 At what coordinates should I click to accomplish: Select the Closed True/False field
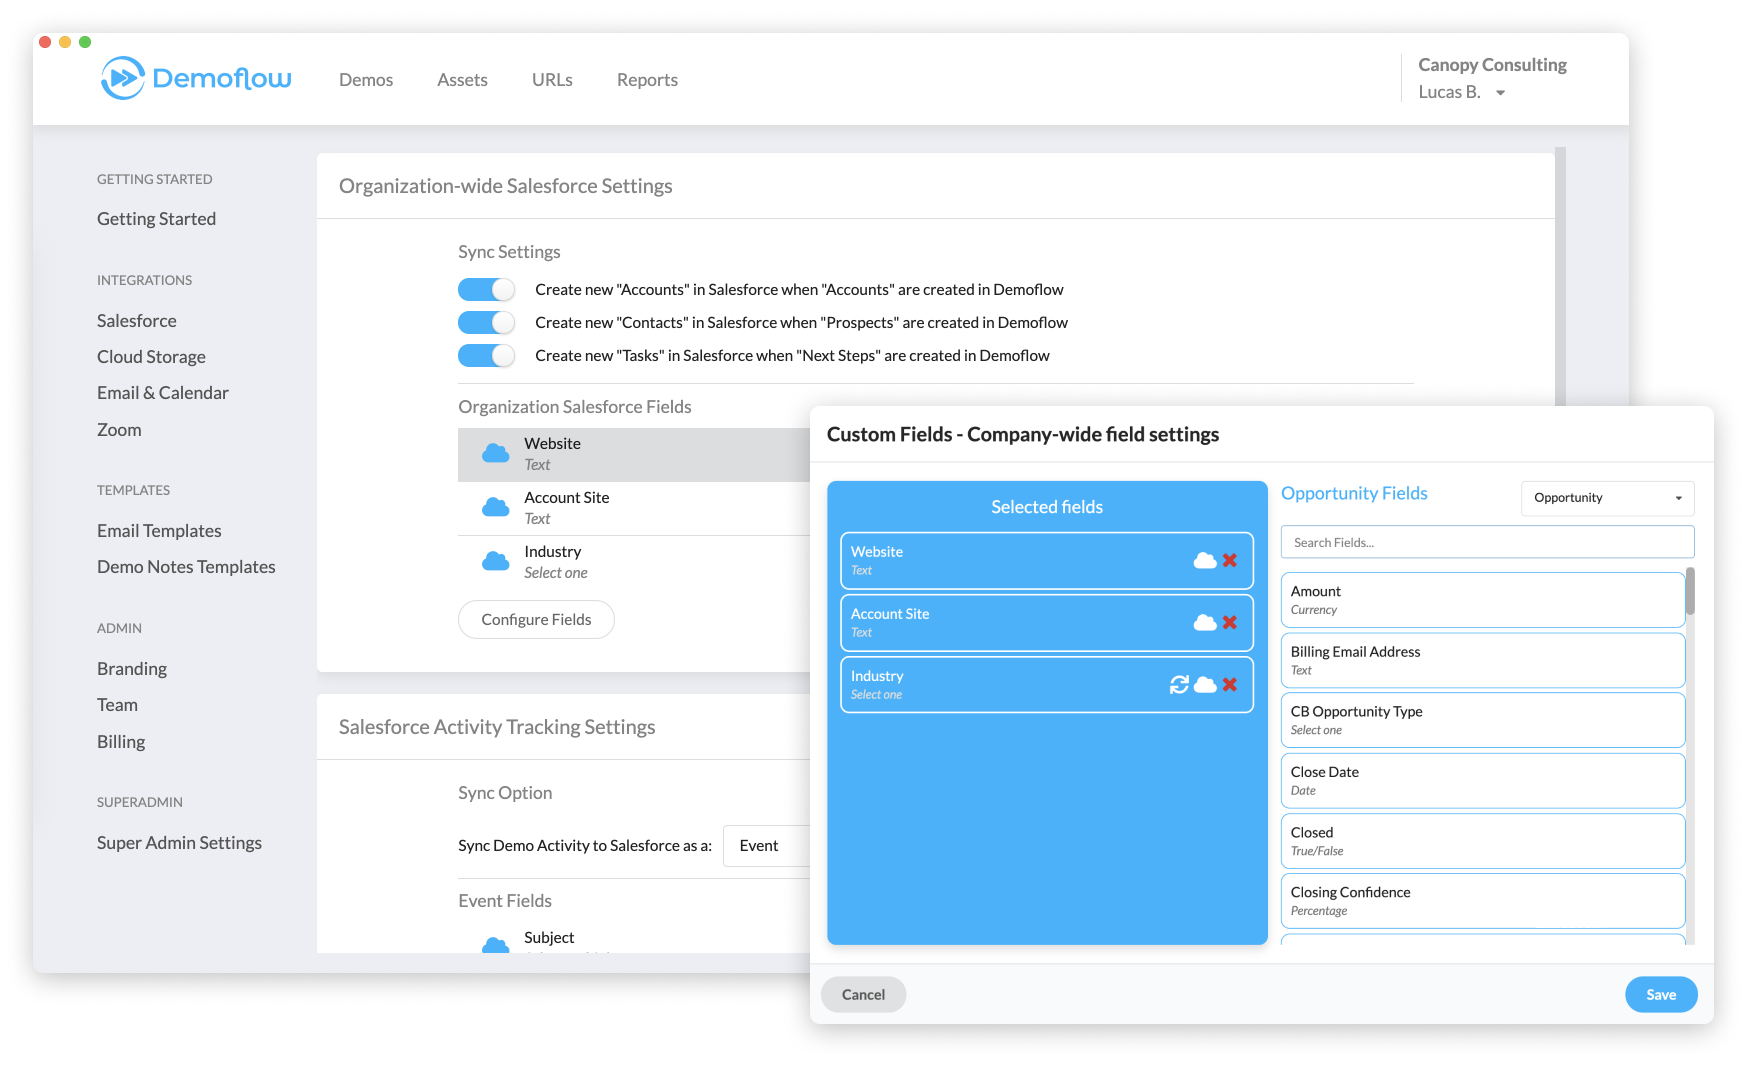pos(1482,841)
